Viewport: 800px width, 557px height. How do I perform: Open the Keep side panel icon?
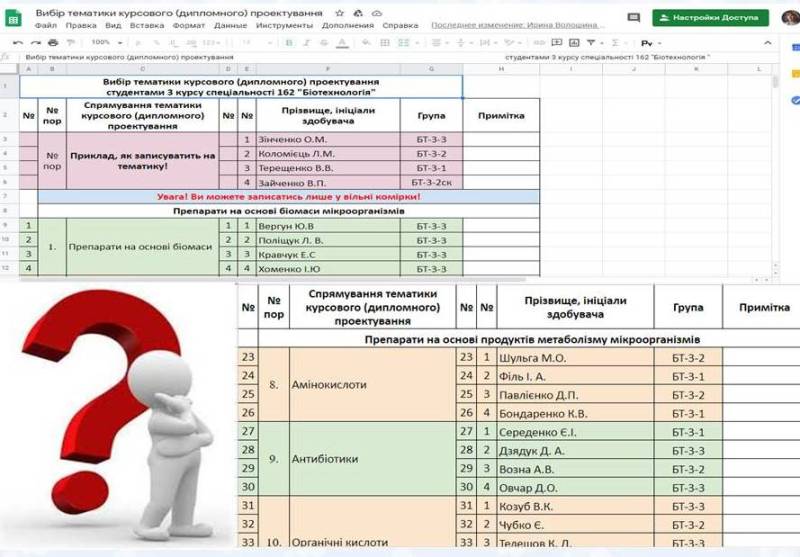795,74
